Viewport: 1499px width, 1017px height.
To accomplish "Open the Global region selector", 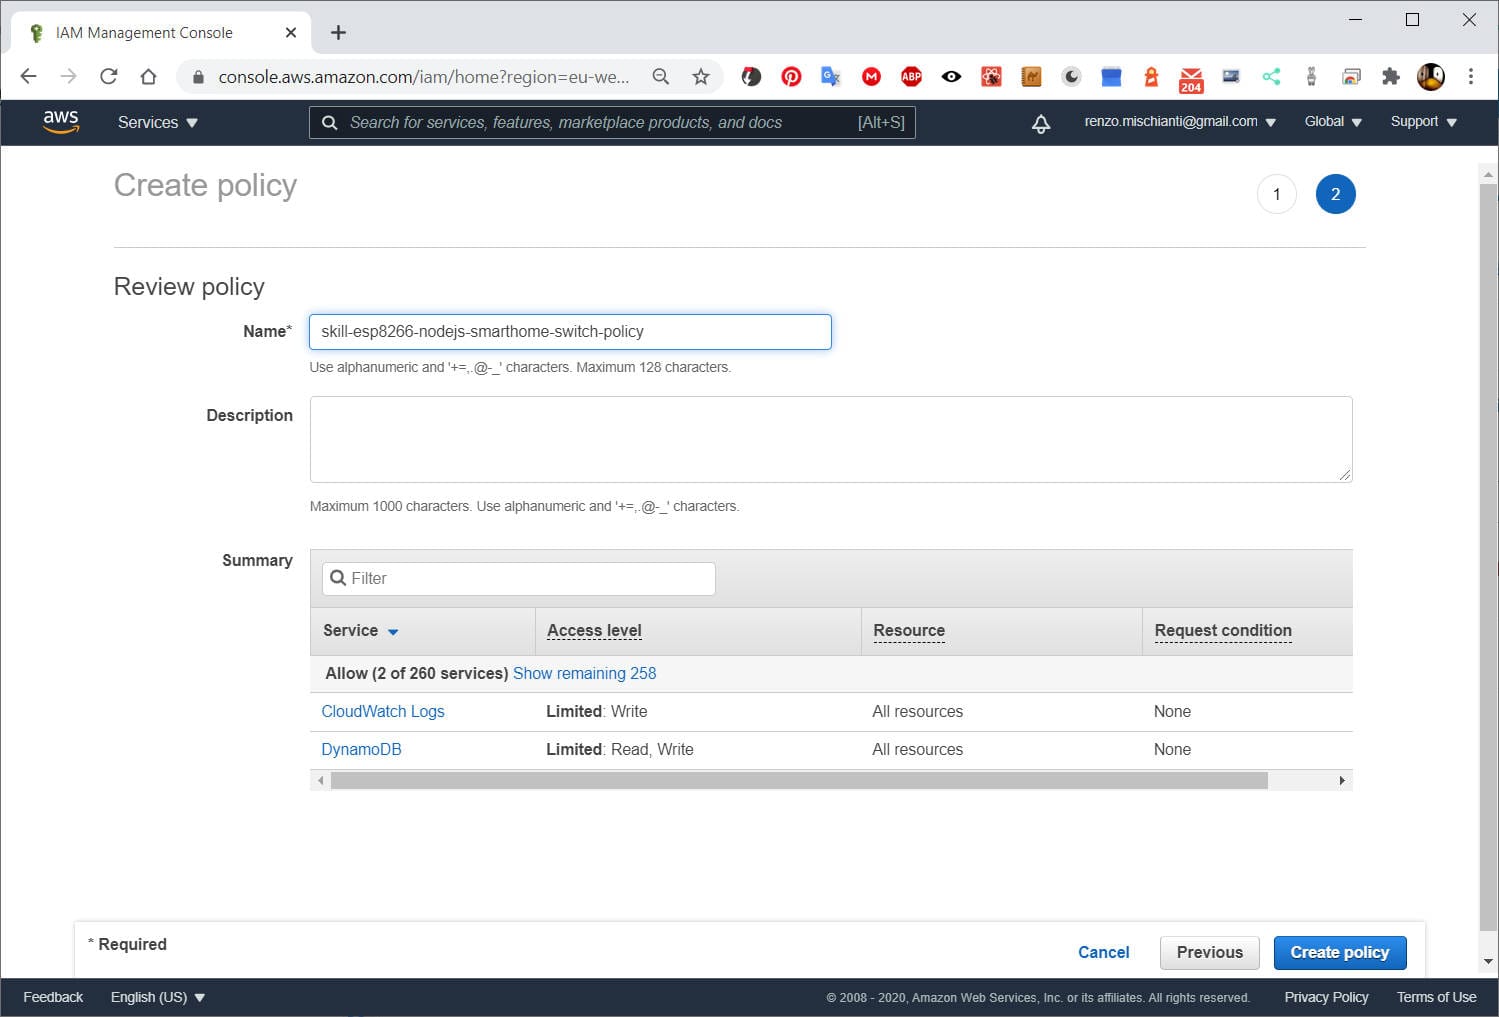I will (x=1331, y=121).
